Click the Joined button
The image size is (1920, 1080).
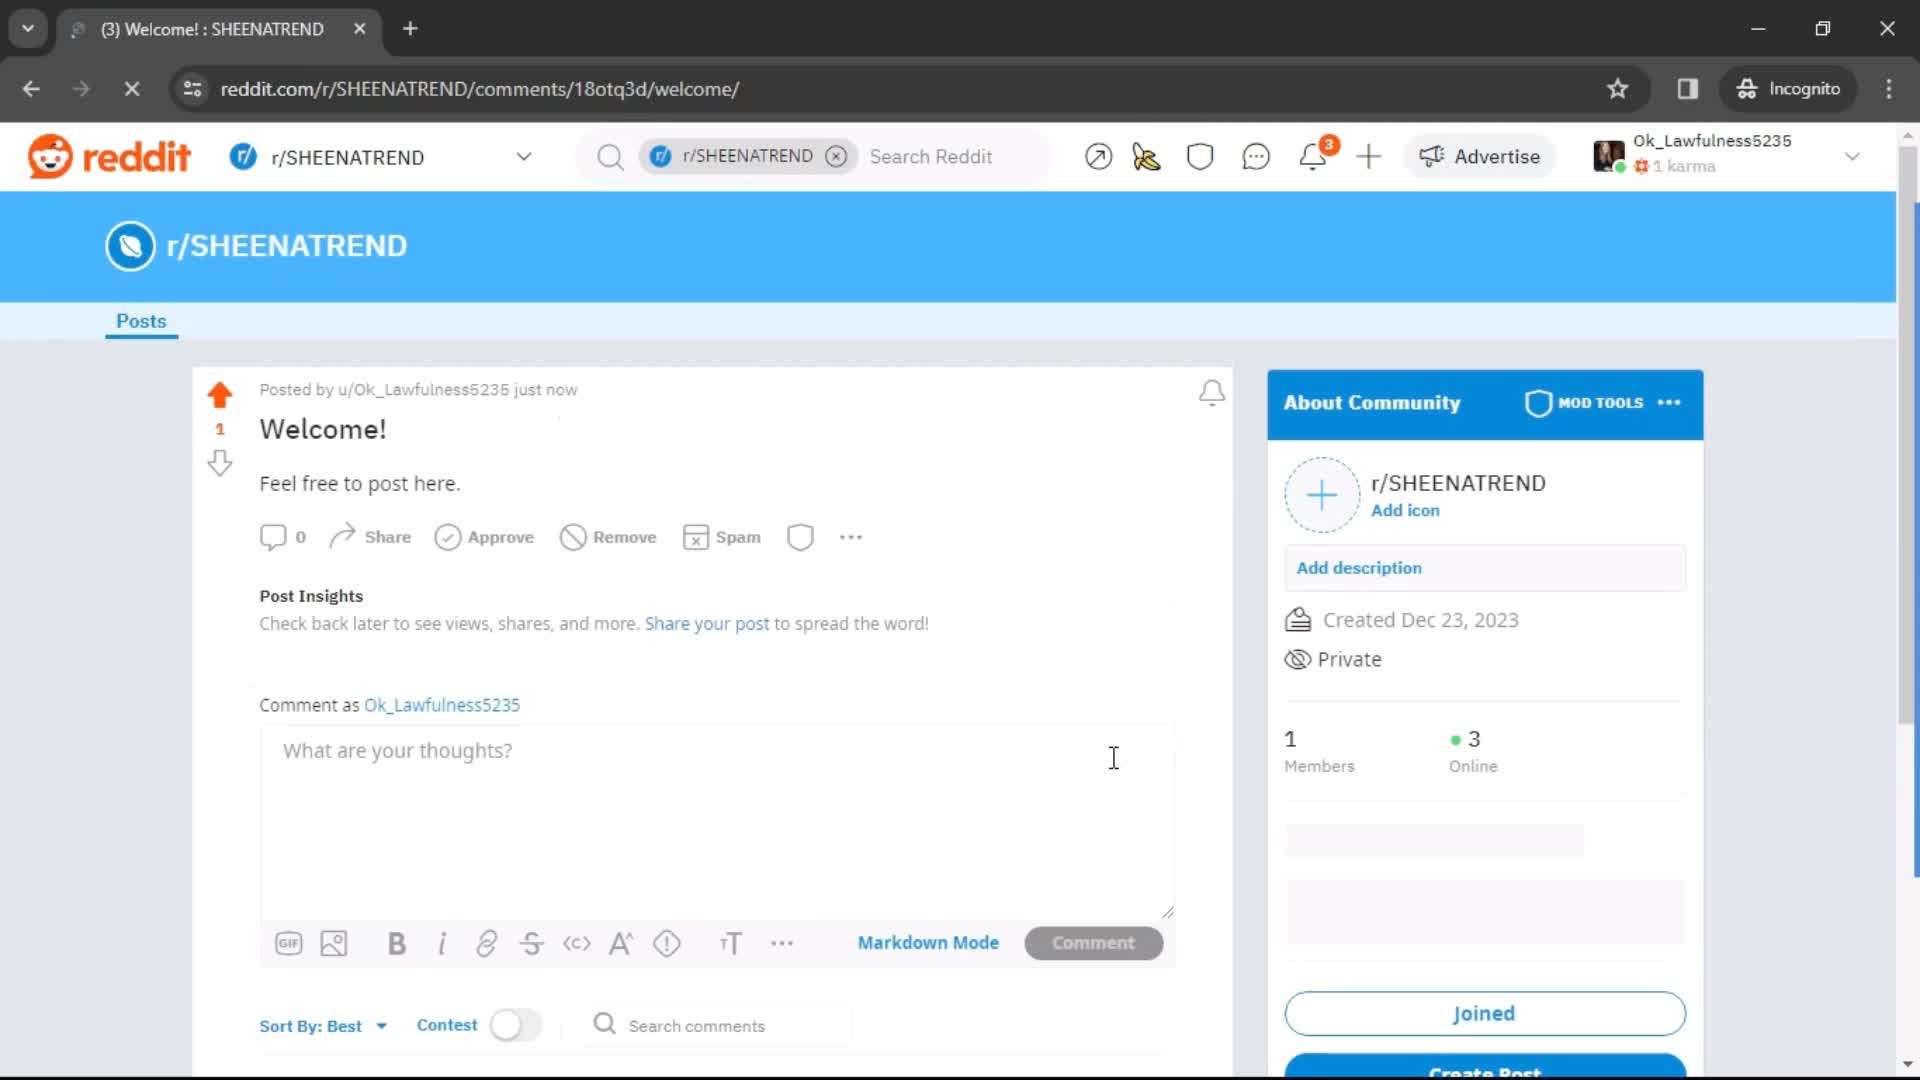click(x=1485, y=1013)
